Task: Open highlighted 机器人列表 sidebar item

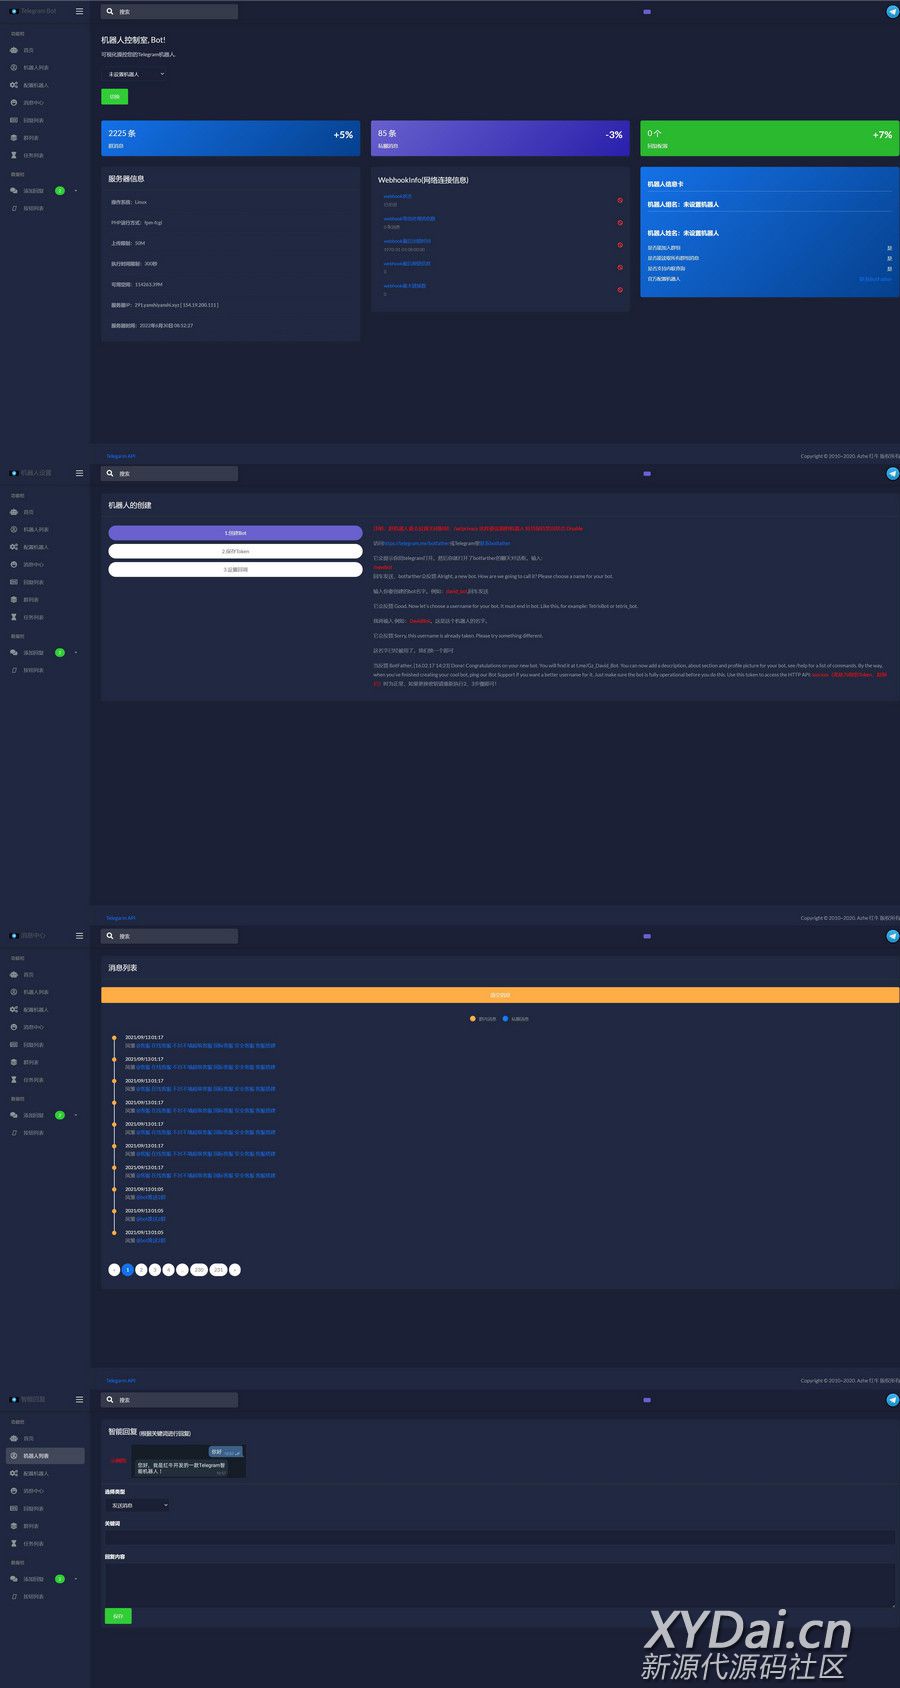Action: click(44, 1456)
